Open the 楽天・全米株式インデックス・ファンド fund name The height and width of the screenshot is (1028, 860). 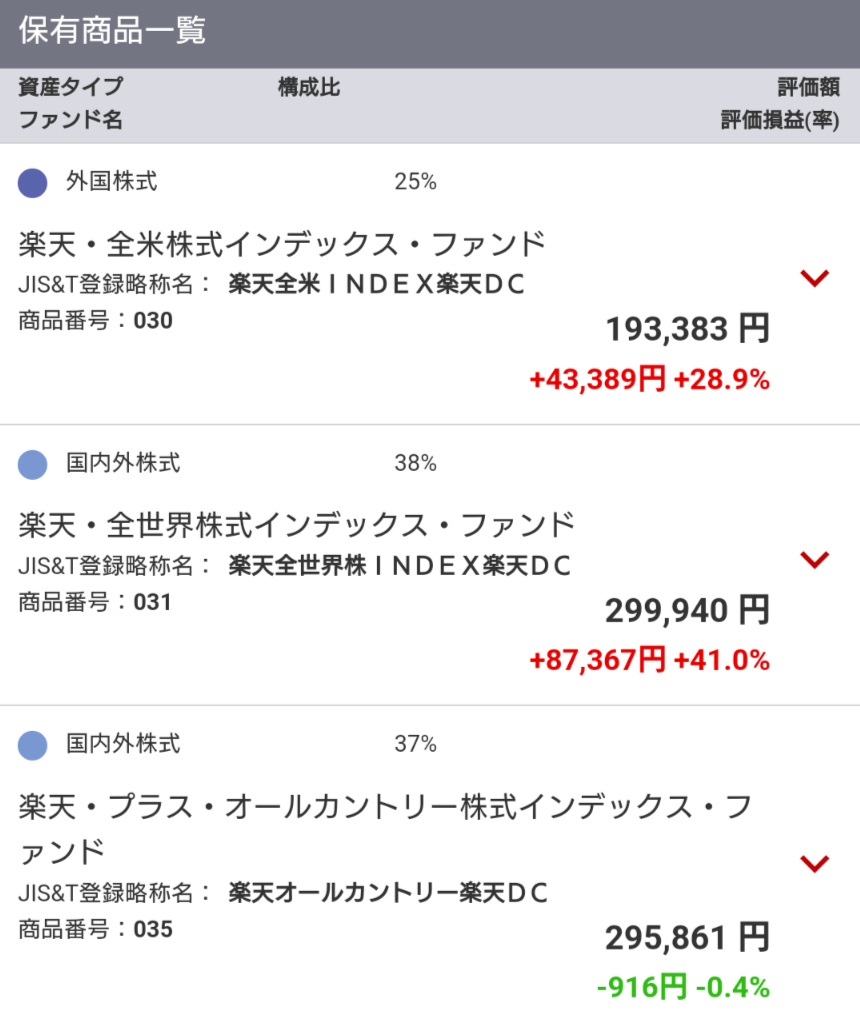point(282,244)
